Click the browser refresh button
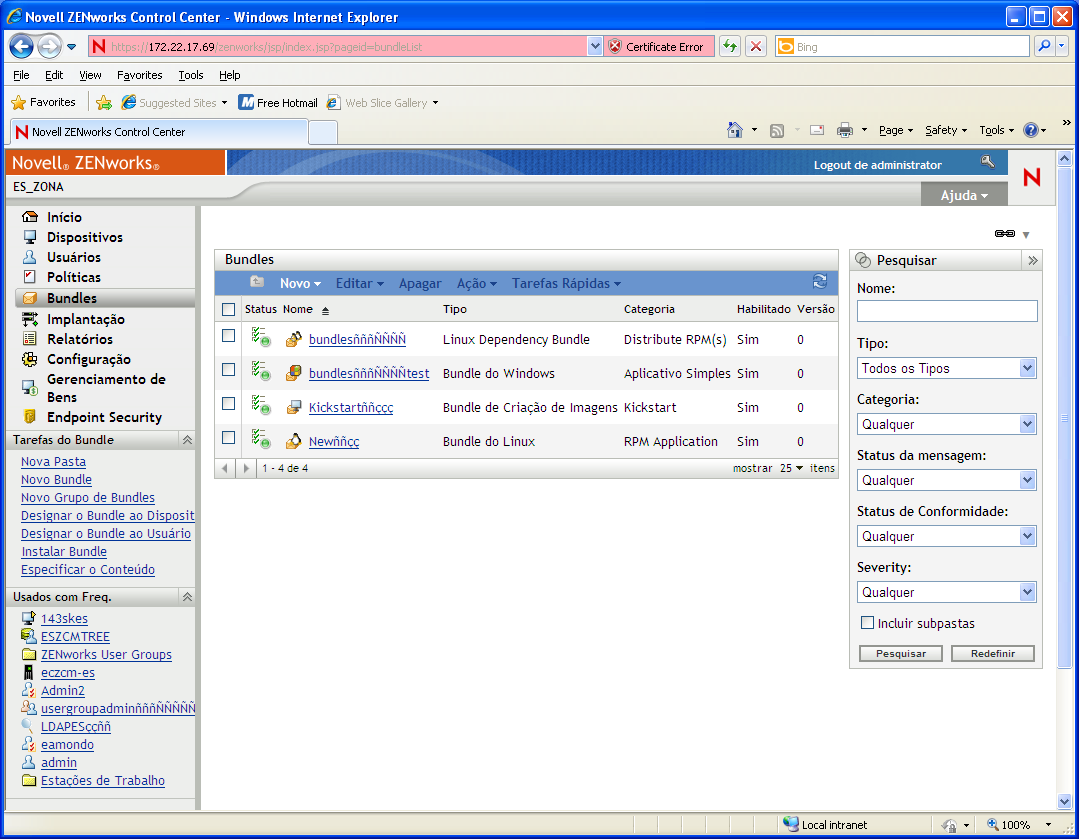 (729, 47)
